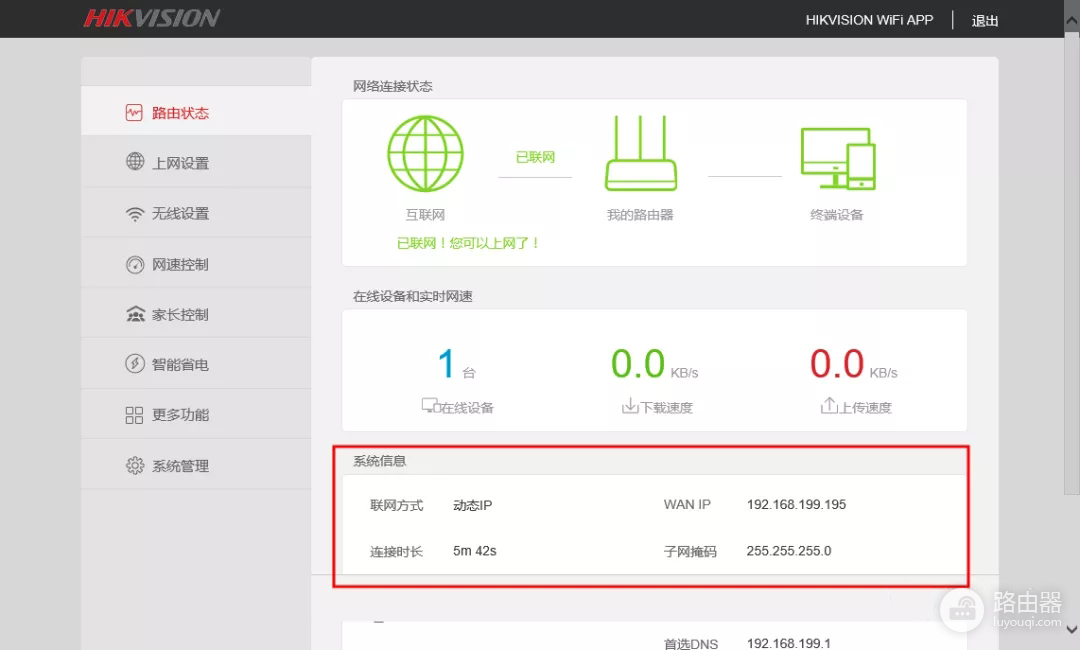This screenshot has width=1080, height=650.
Task: Select the 路由状态 chart icon in sidebar
Action: click(x=135, y=112)
